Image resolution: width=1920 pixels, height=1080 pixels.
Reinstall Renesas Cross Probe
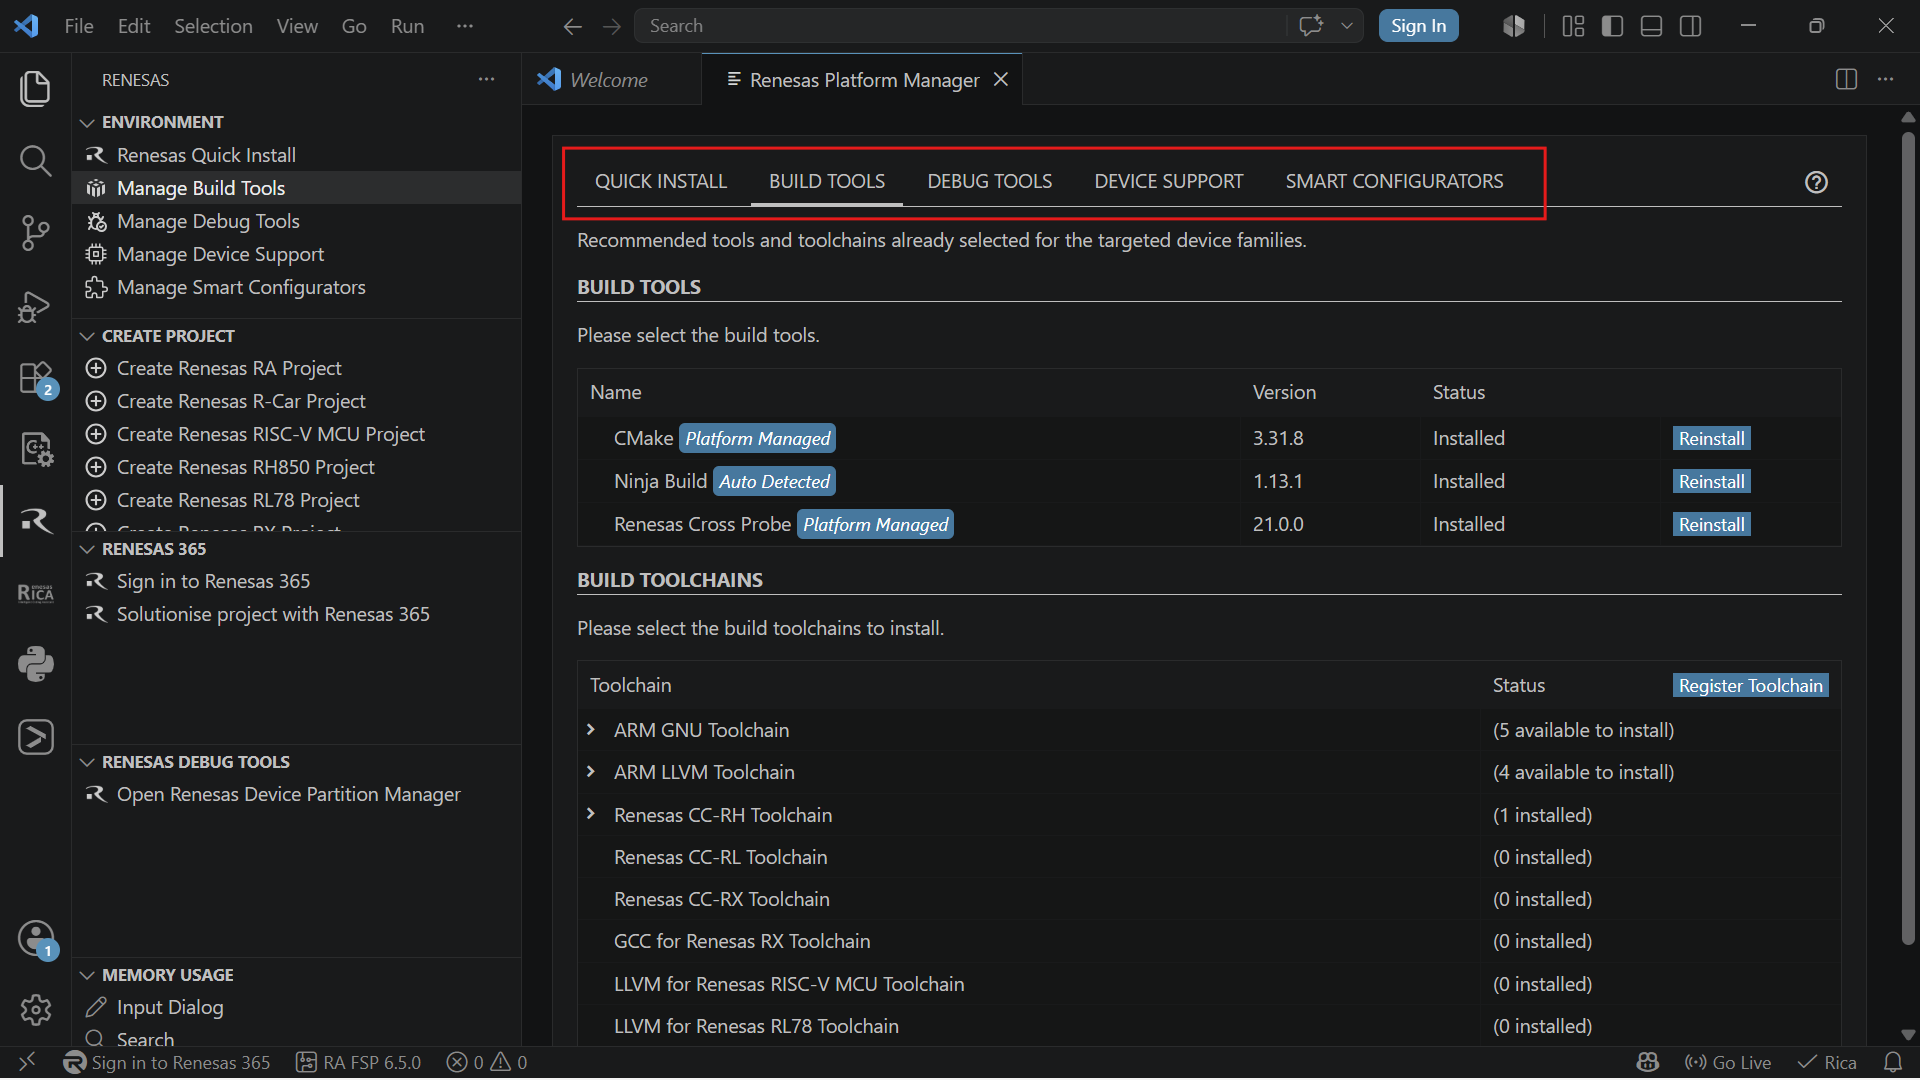[1711, 524]
